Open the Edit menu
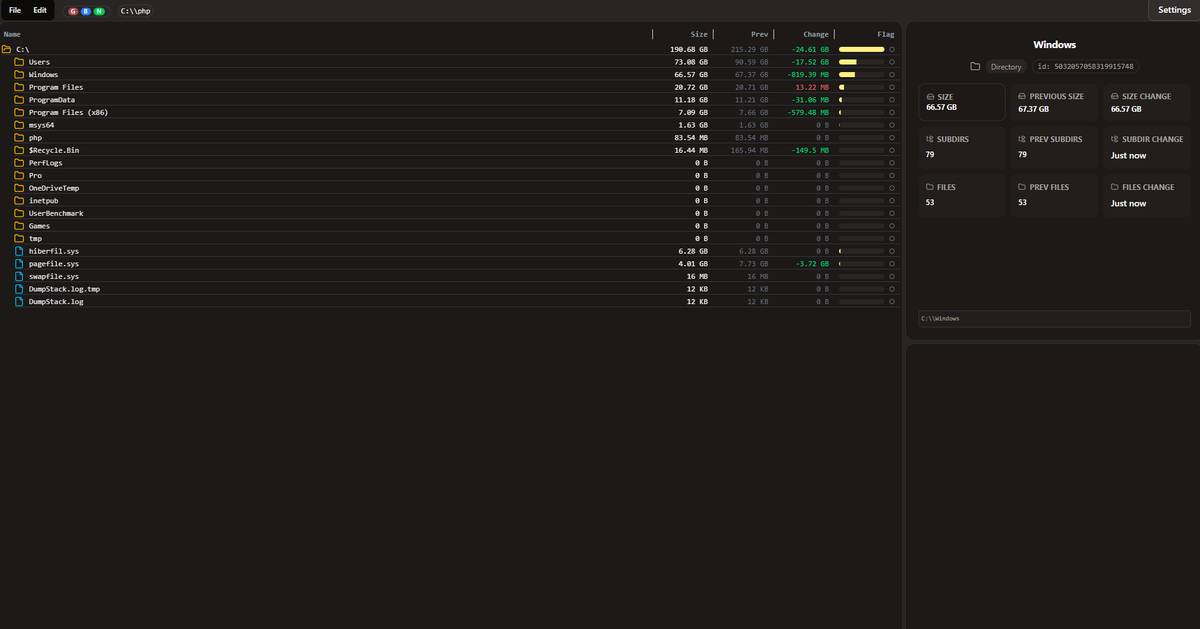 tap(40, 10)
